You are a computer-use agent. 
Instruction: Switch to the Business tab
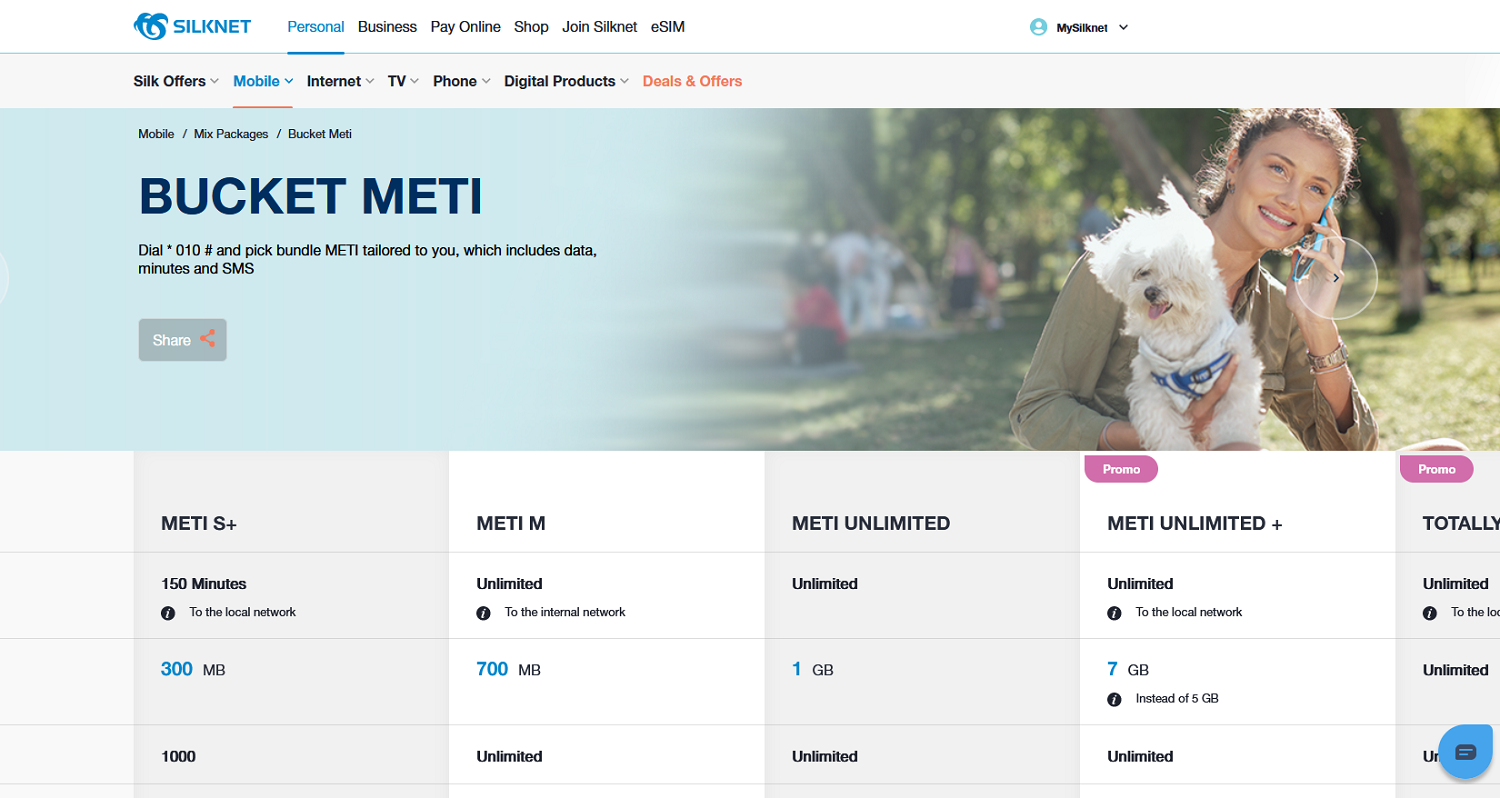pyautogui.click(x=387, y=27)
